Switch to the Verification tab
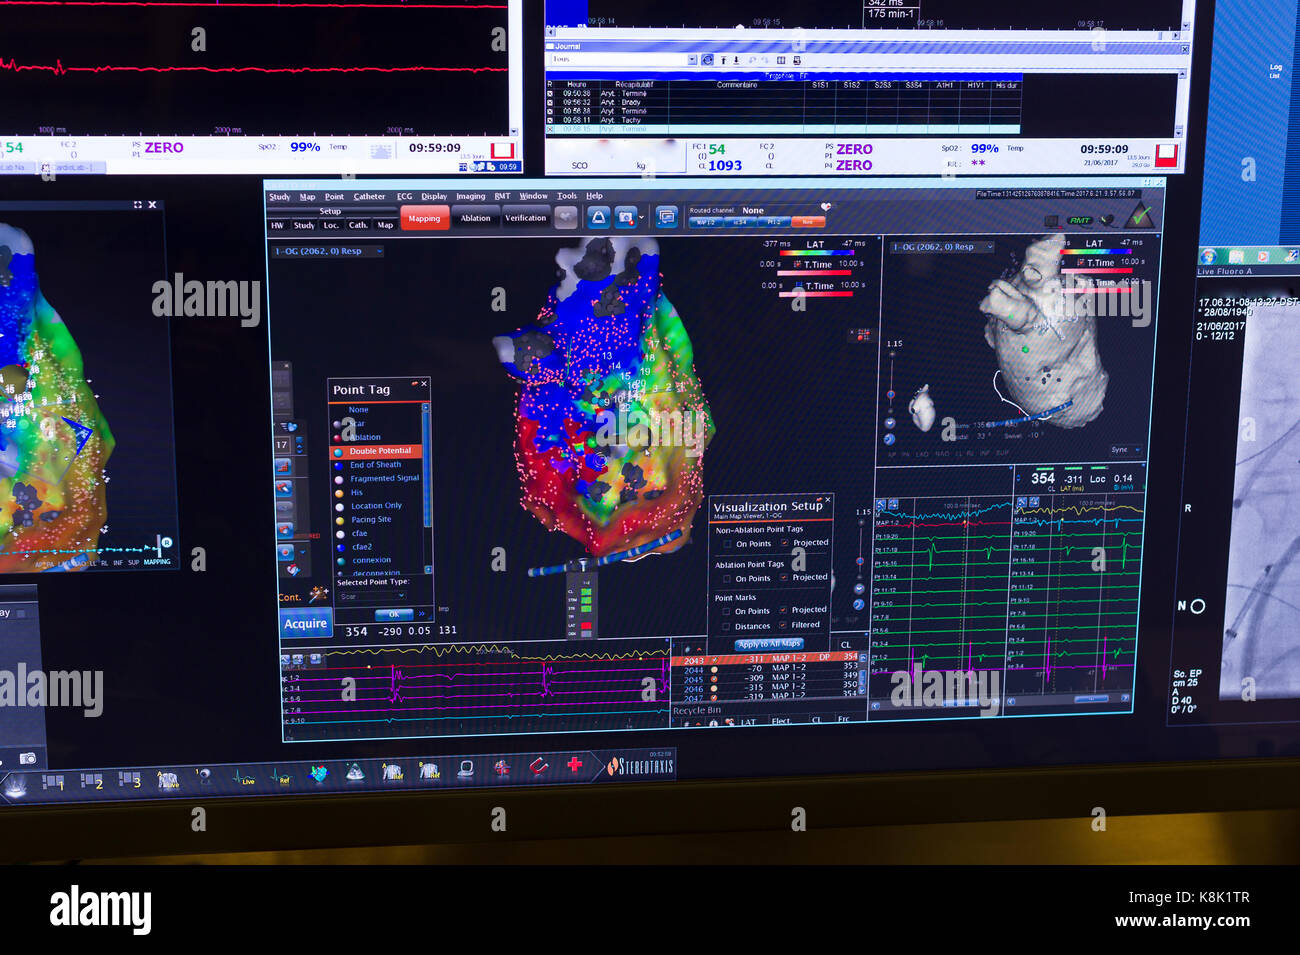The height and width of the screenshot is (955, 1300). click(x=525, y=218)
